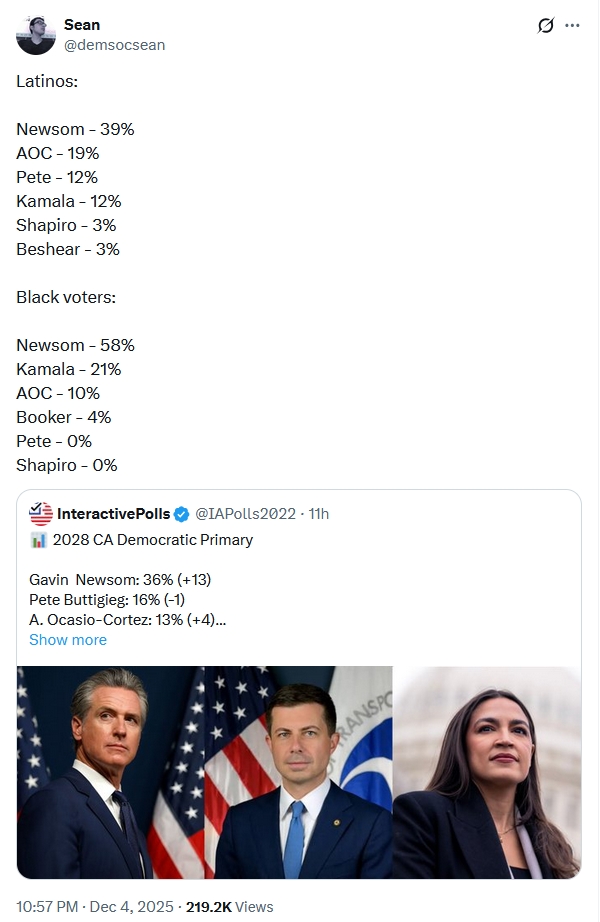Click the quoted post's 11h timestamp
This screenshot has height=922, width=600.
[x=319, y=514]
